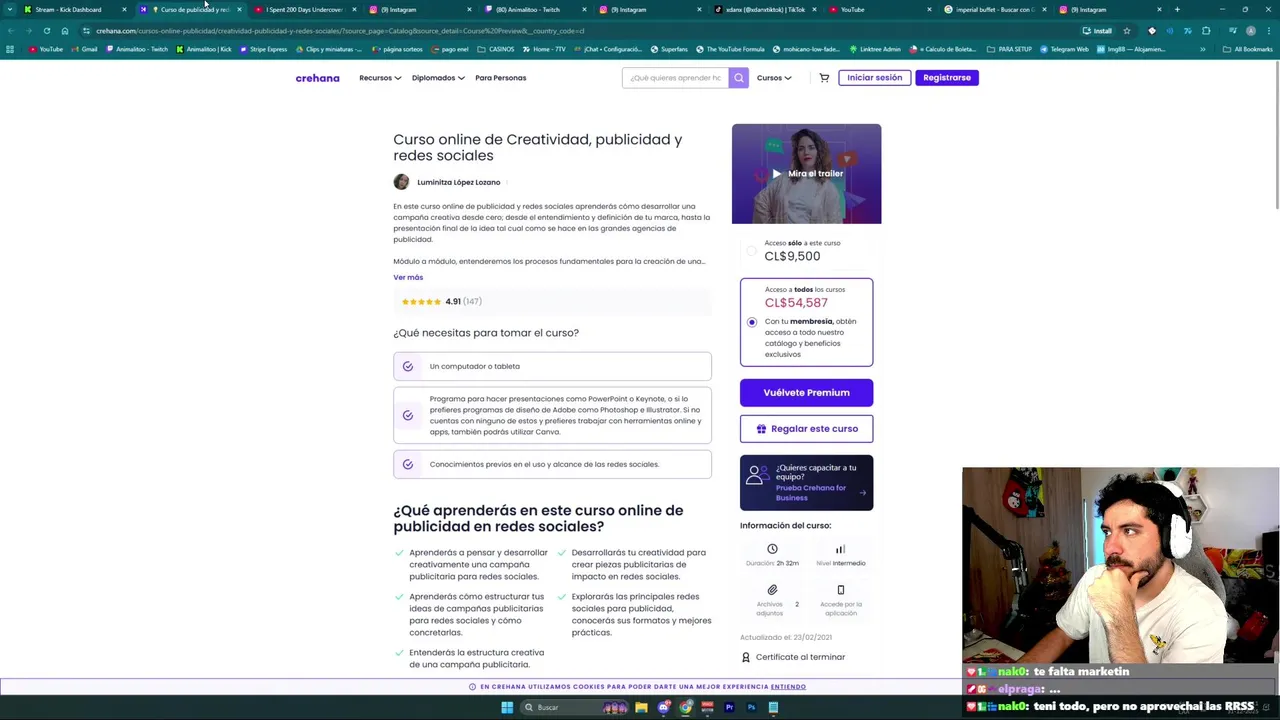Open the PARA SETUP bookmarks folder

click(1010, 49)
